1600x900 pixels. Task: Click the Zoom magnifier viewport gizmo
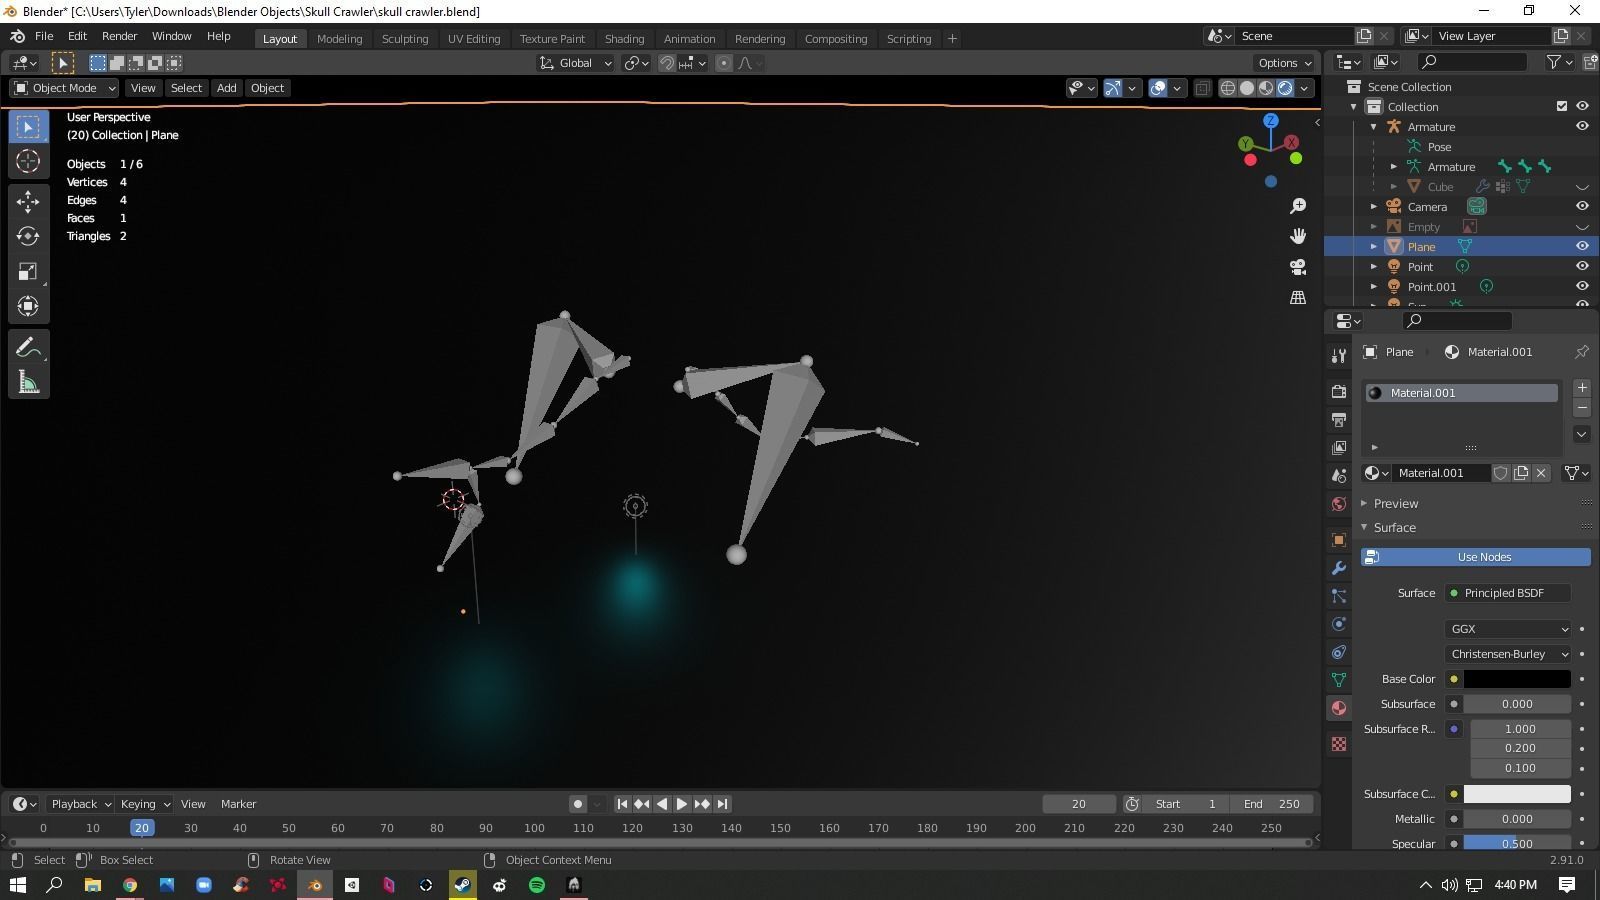(1298, 206)
